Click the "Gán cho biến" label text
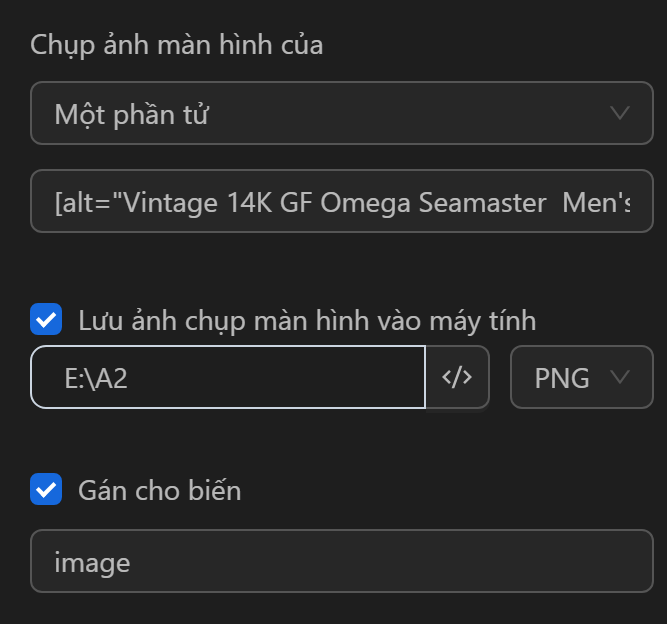667x624 pixels. click(159, 491)
